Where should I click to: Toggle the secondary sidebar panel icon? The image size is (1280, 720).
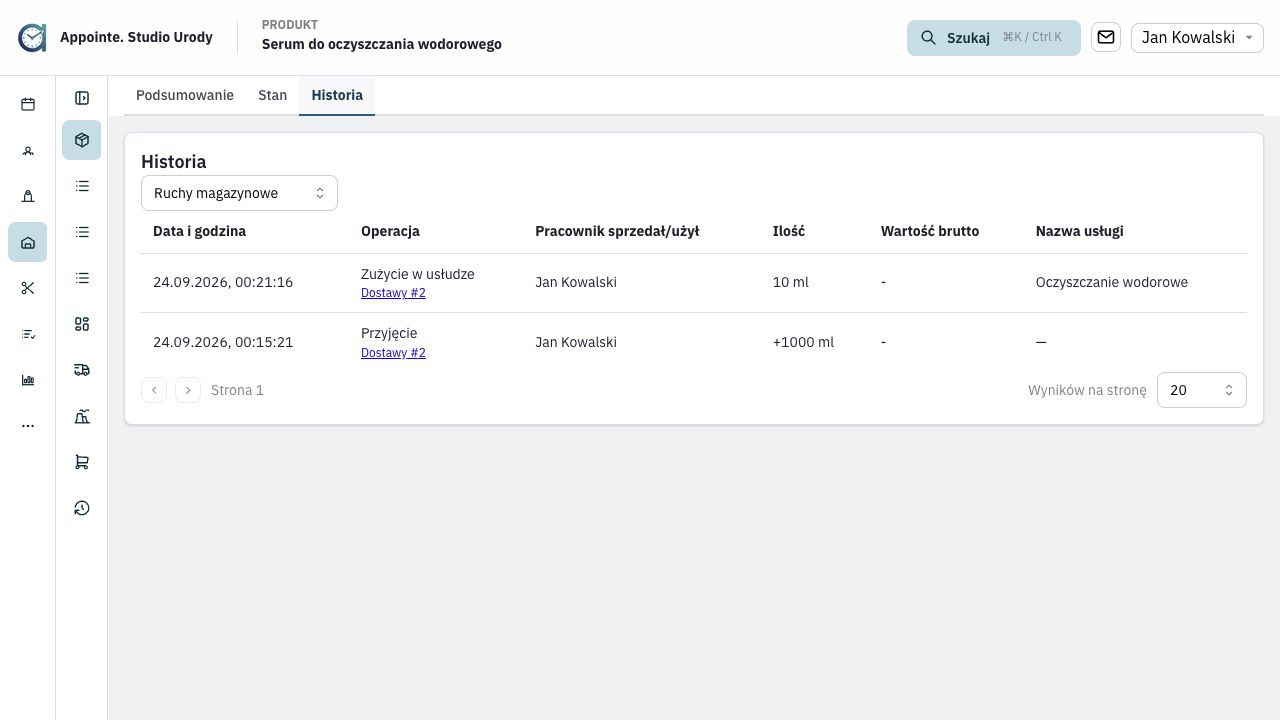pos(82,98)
